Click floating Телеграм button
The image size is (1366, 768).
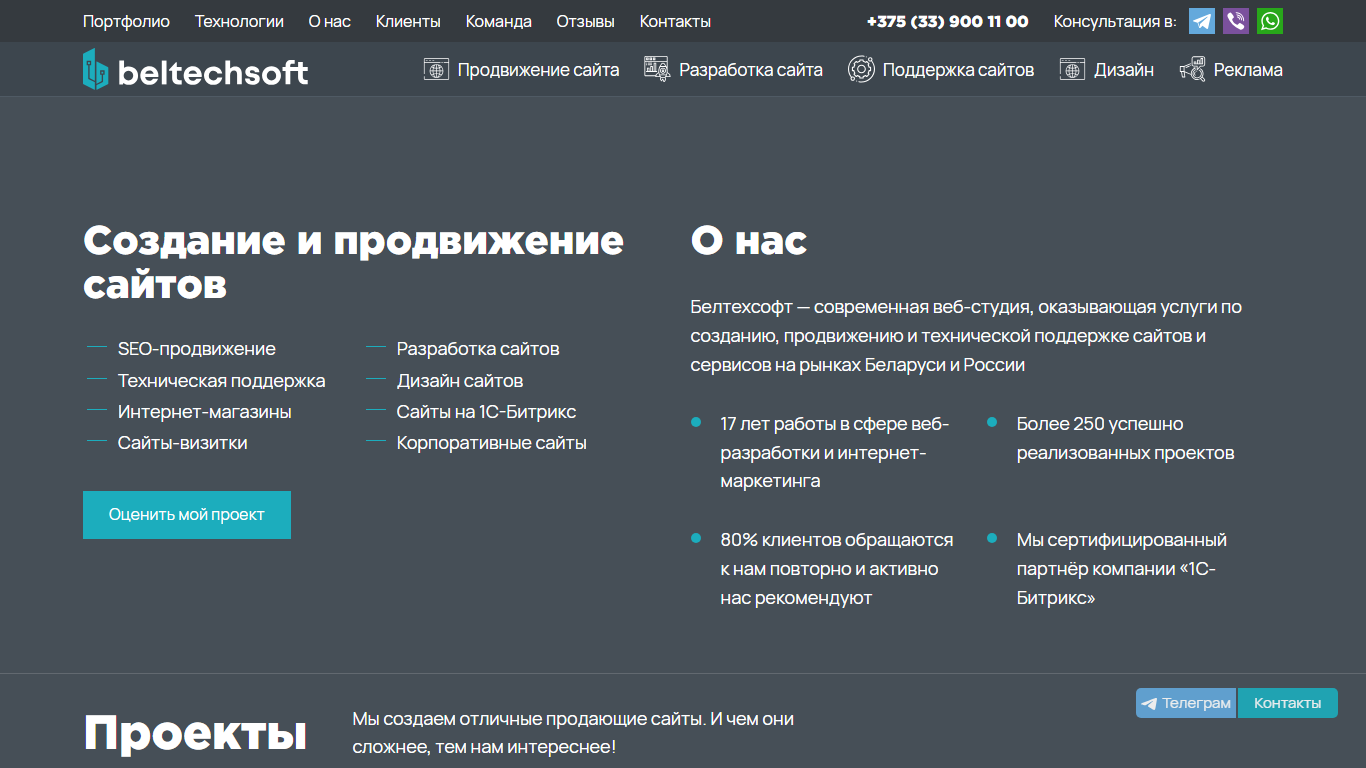(x=1186, y=703)
